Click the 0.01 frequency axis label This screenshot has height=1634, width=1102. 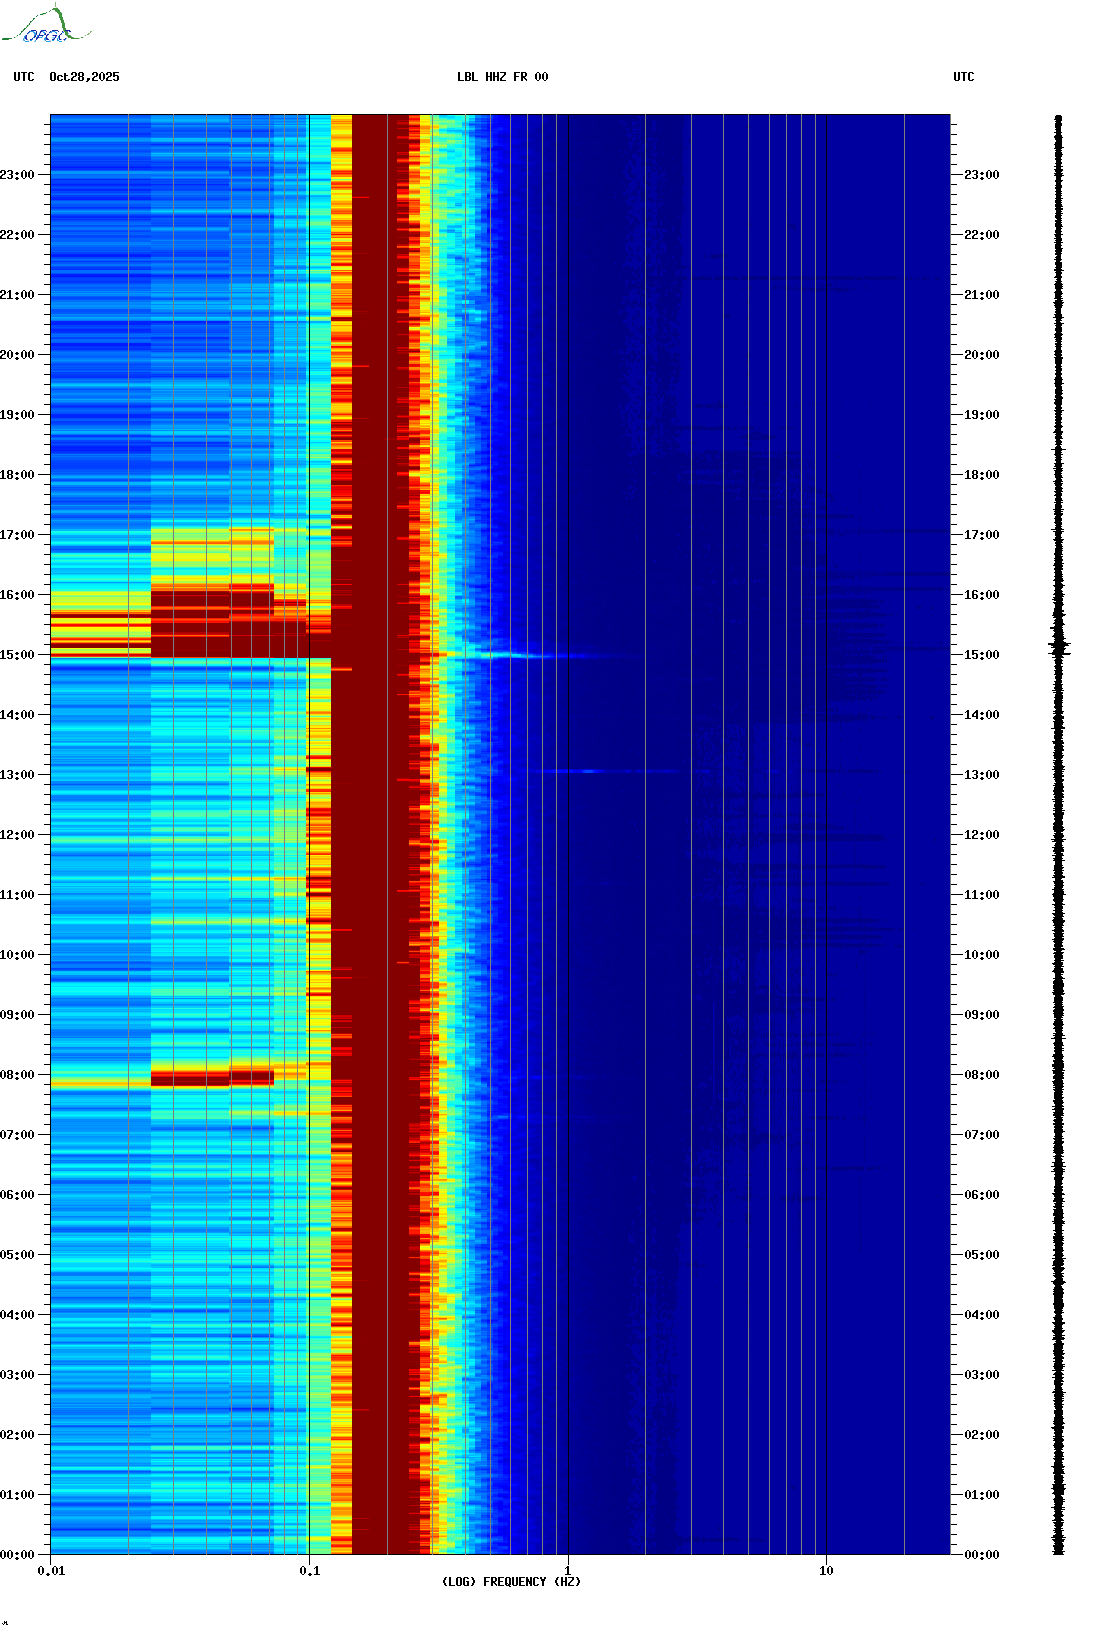pyautogui.click(x=51, y=1571)
